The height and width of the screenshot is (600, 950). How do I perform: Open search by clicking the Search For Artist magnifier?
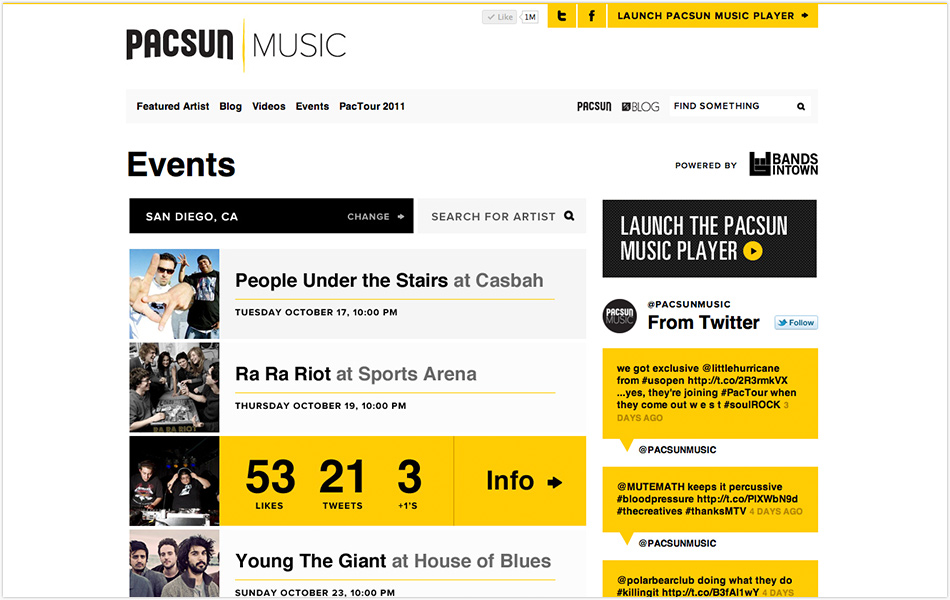[569, 216]
